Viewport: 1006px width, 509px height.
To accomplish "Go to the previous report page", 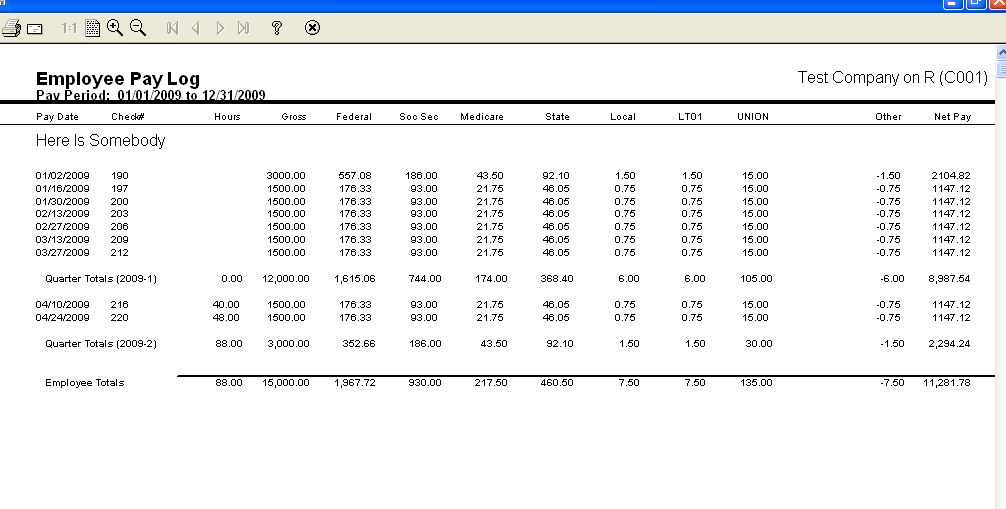I will click(196, 28).
